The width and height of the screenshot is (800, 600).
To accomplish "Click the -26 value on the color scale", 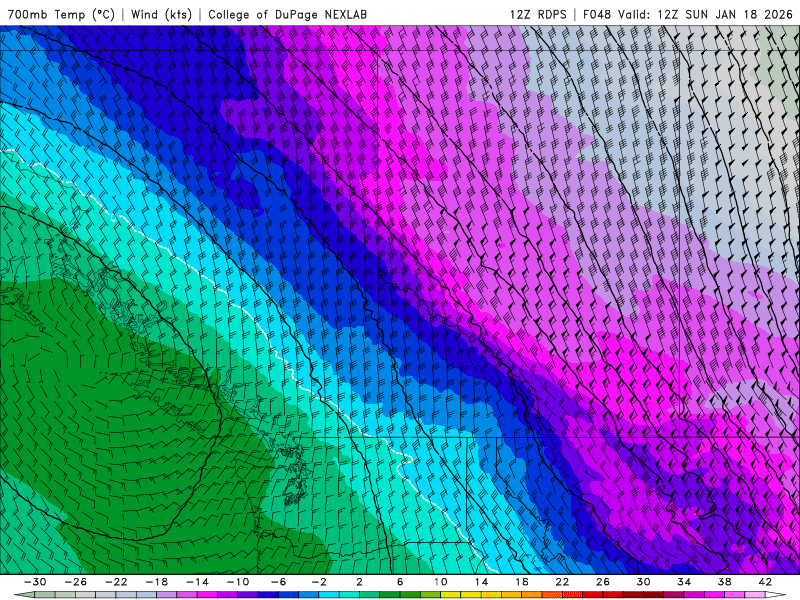I will pos(76,582).
